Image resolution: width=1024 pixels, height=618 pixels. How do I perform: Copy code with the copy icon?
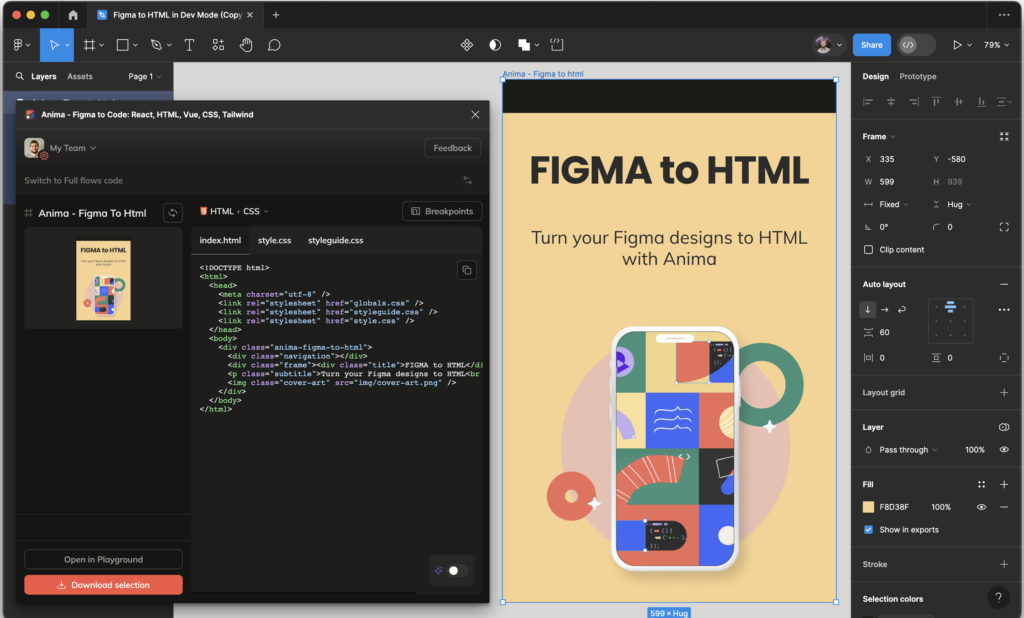(x=466, y=270)
